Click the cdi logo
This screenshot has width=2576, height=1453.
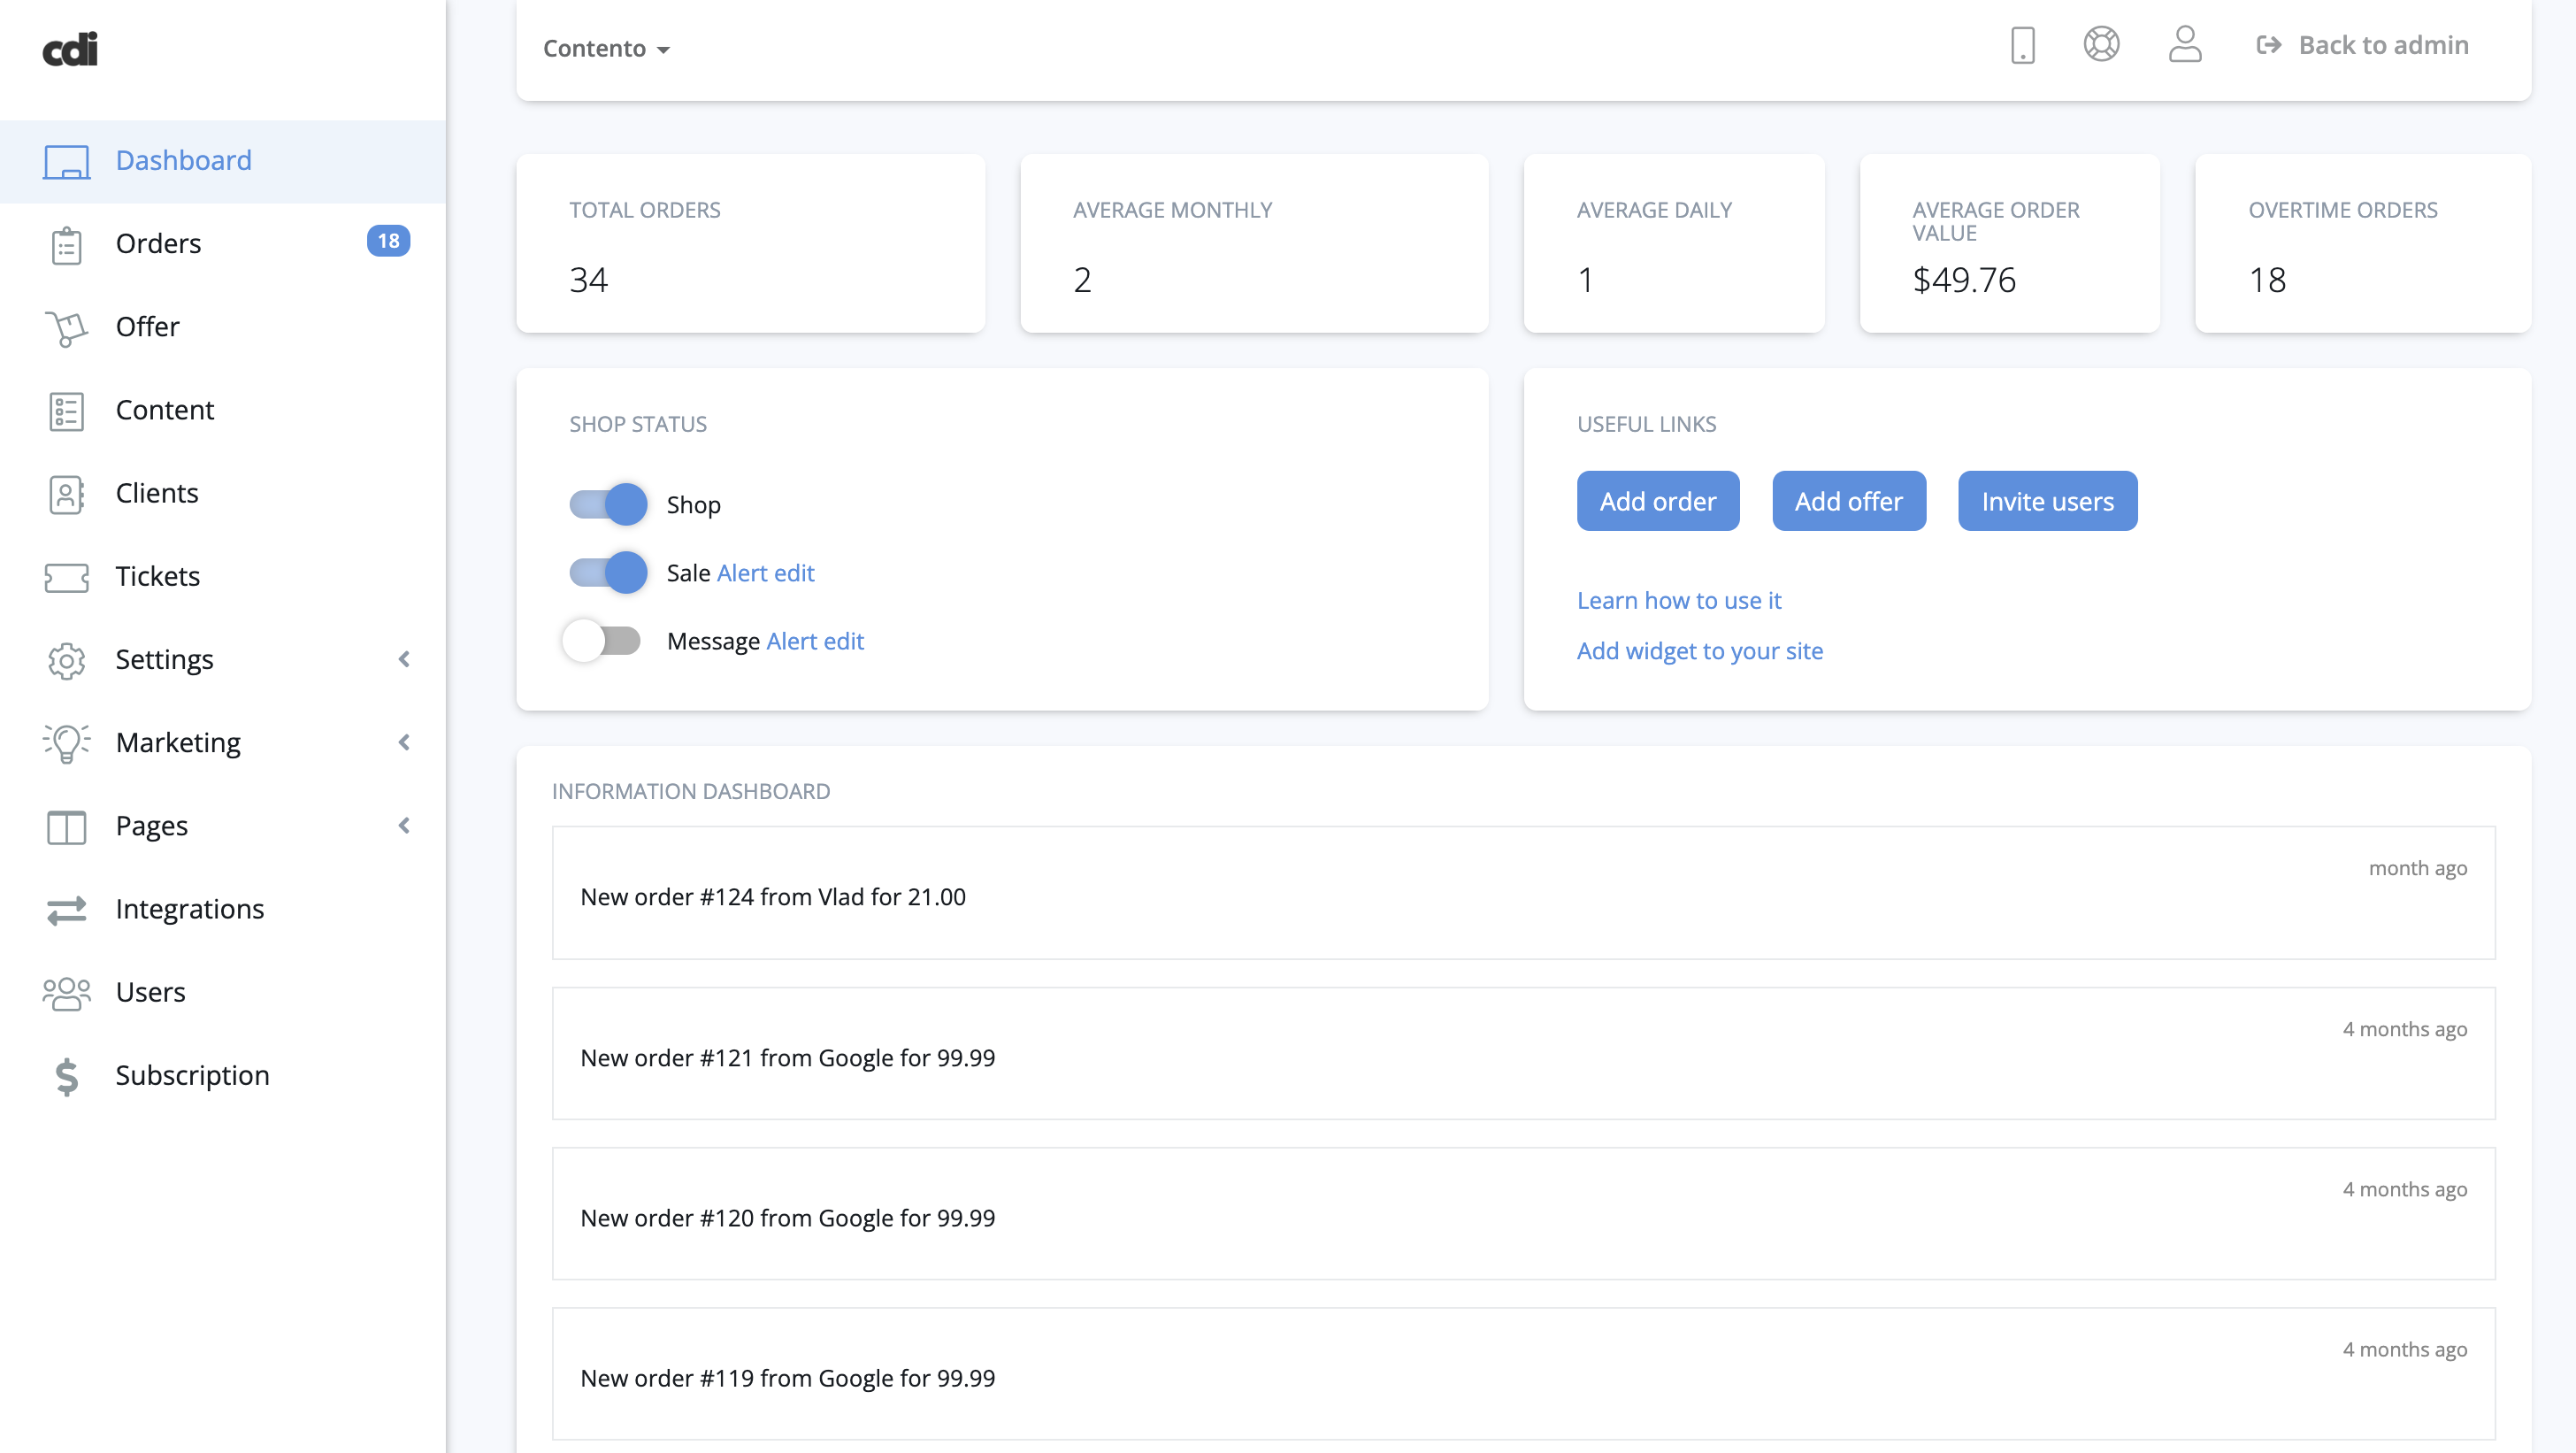click(x=70, y=49)
